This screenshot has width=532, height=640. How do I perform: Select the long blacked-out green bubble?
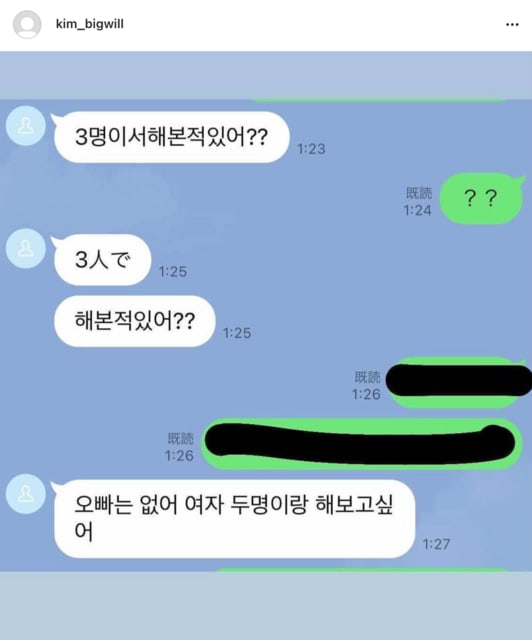(x=363, y=443)
